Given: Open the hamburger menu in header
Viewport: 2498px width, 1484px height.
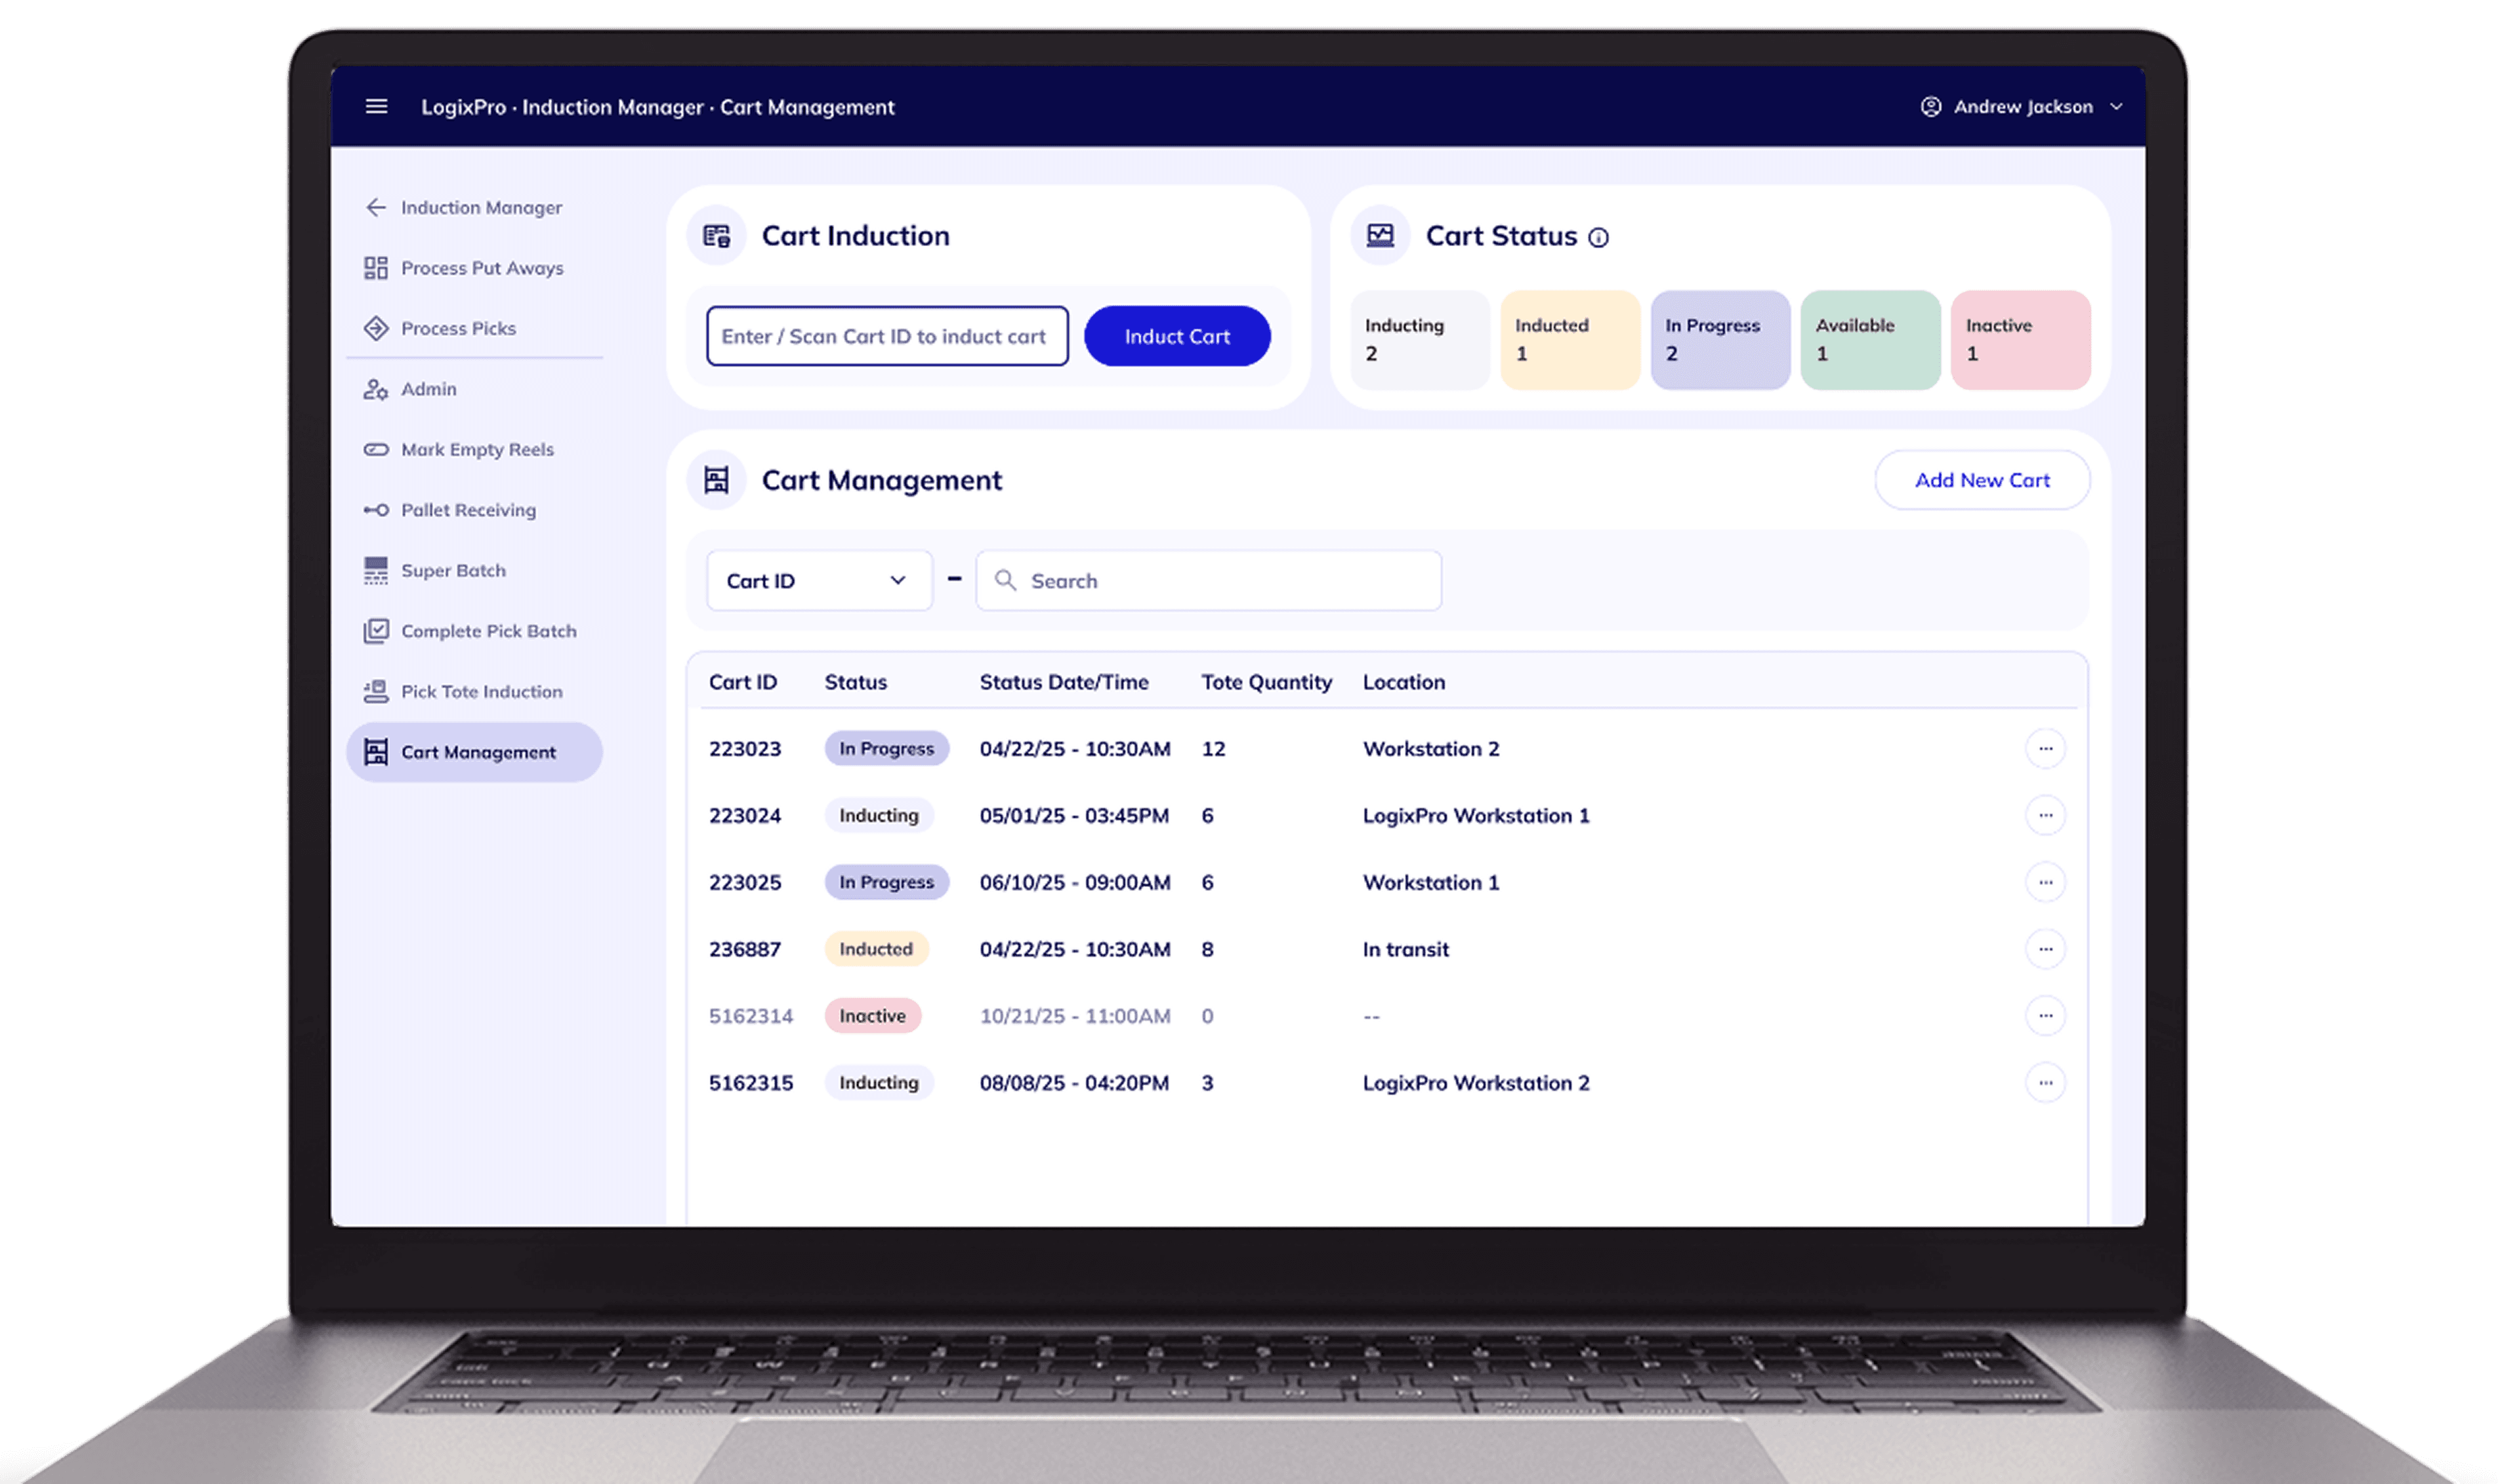Looking at the screenshot, I should click(x=376, y=106).
